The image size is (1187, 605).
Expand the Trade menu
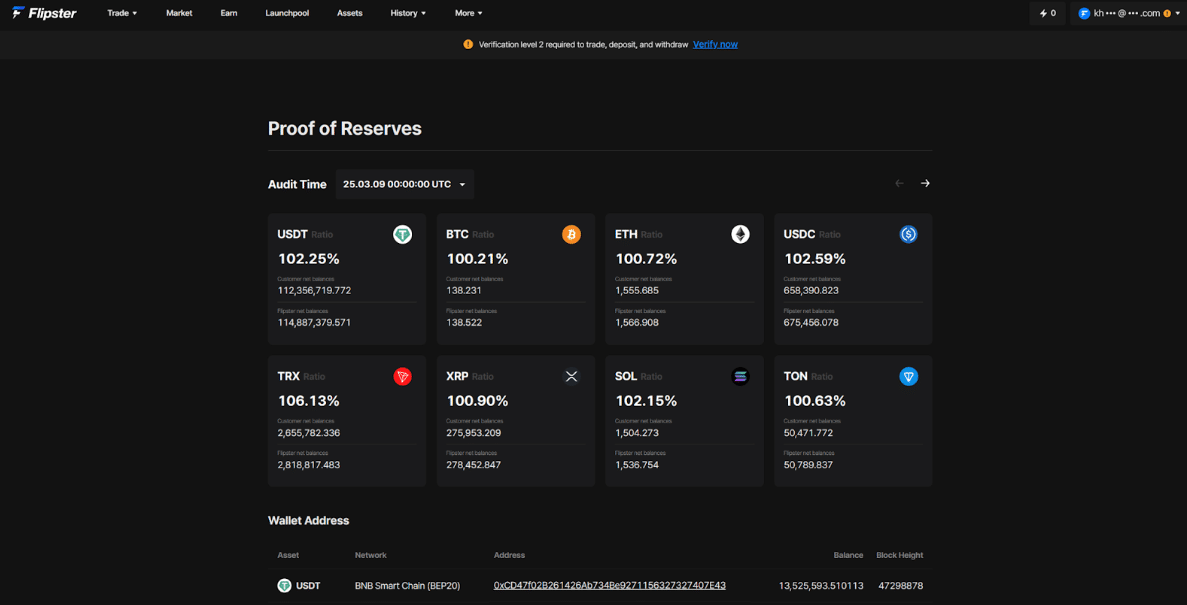tap(122, 13)
